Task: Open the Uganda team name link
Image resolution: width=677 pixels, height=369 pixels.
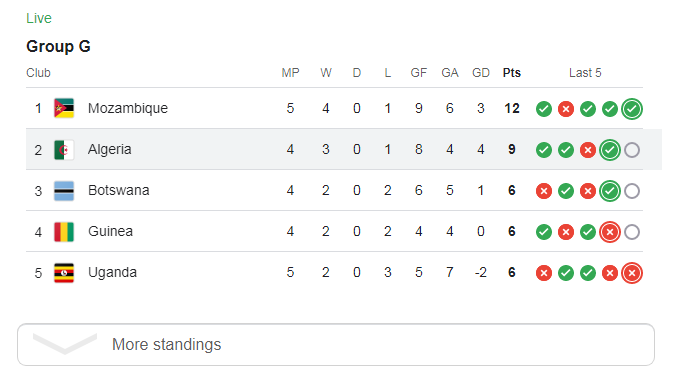Action: pos(112,272)
